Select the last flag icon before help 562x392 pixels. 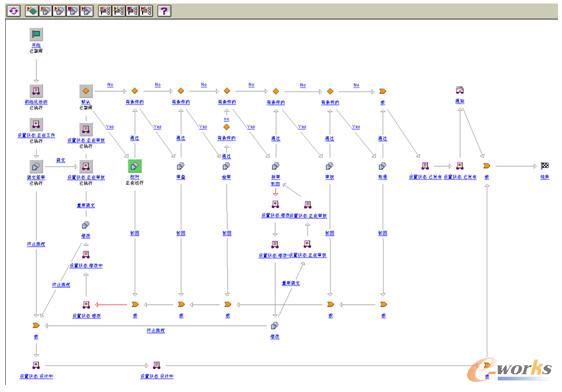[x=146, y=11]
